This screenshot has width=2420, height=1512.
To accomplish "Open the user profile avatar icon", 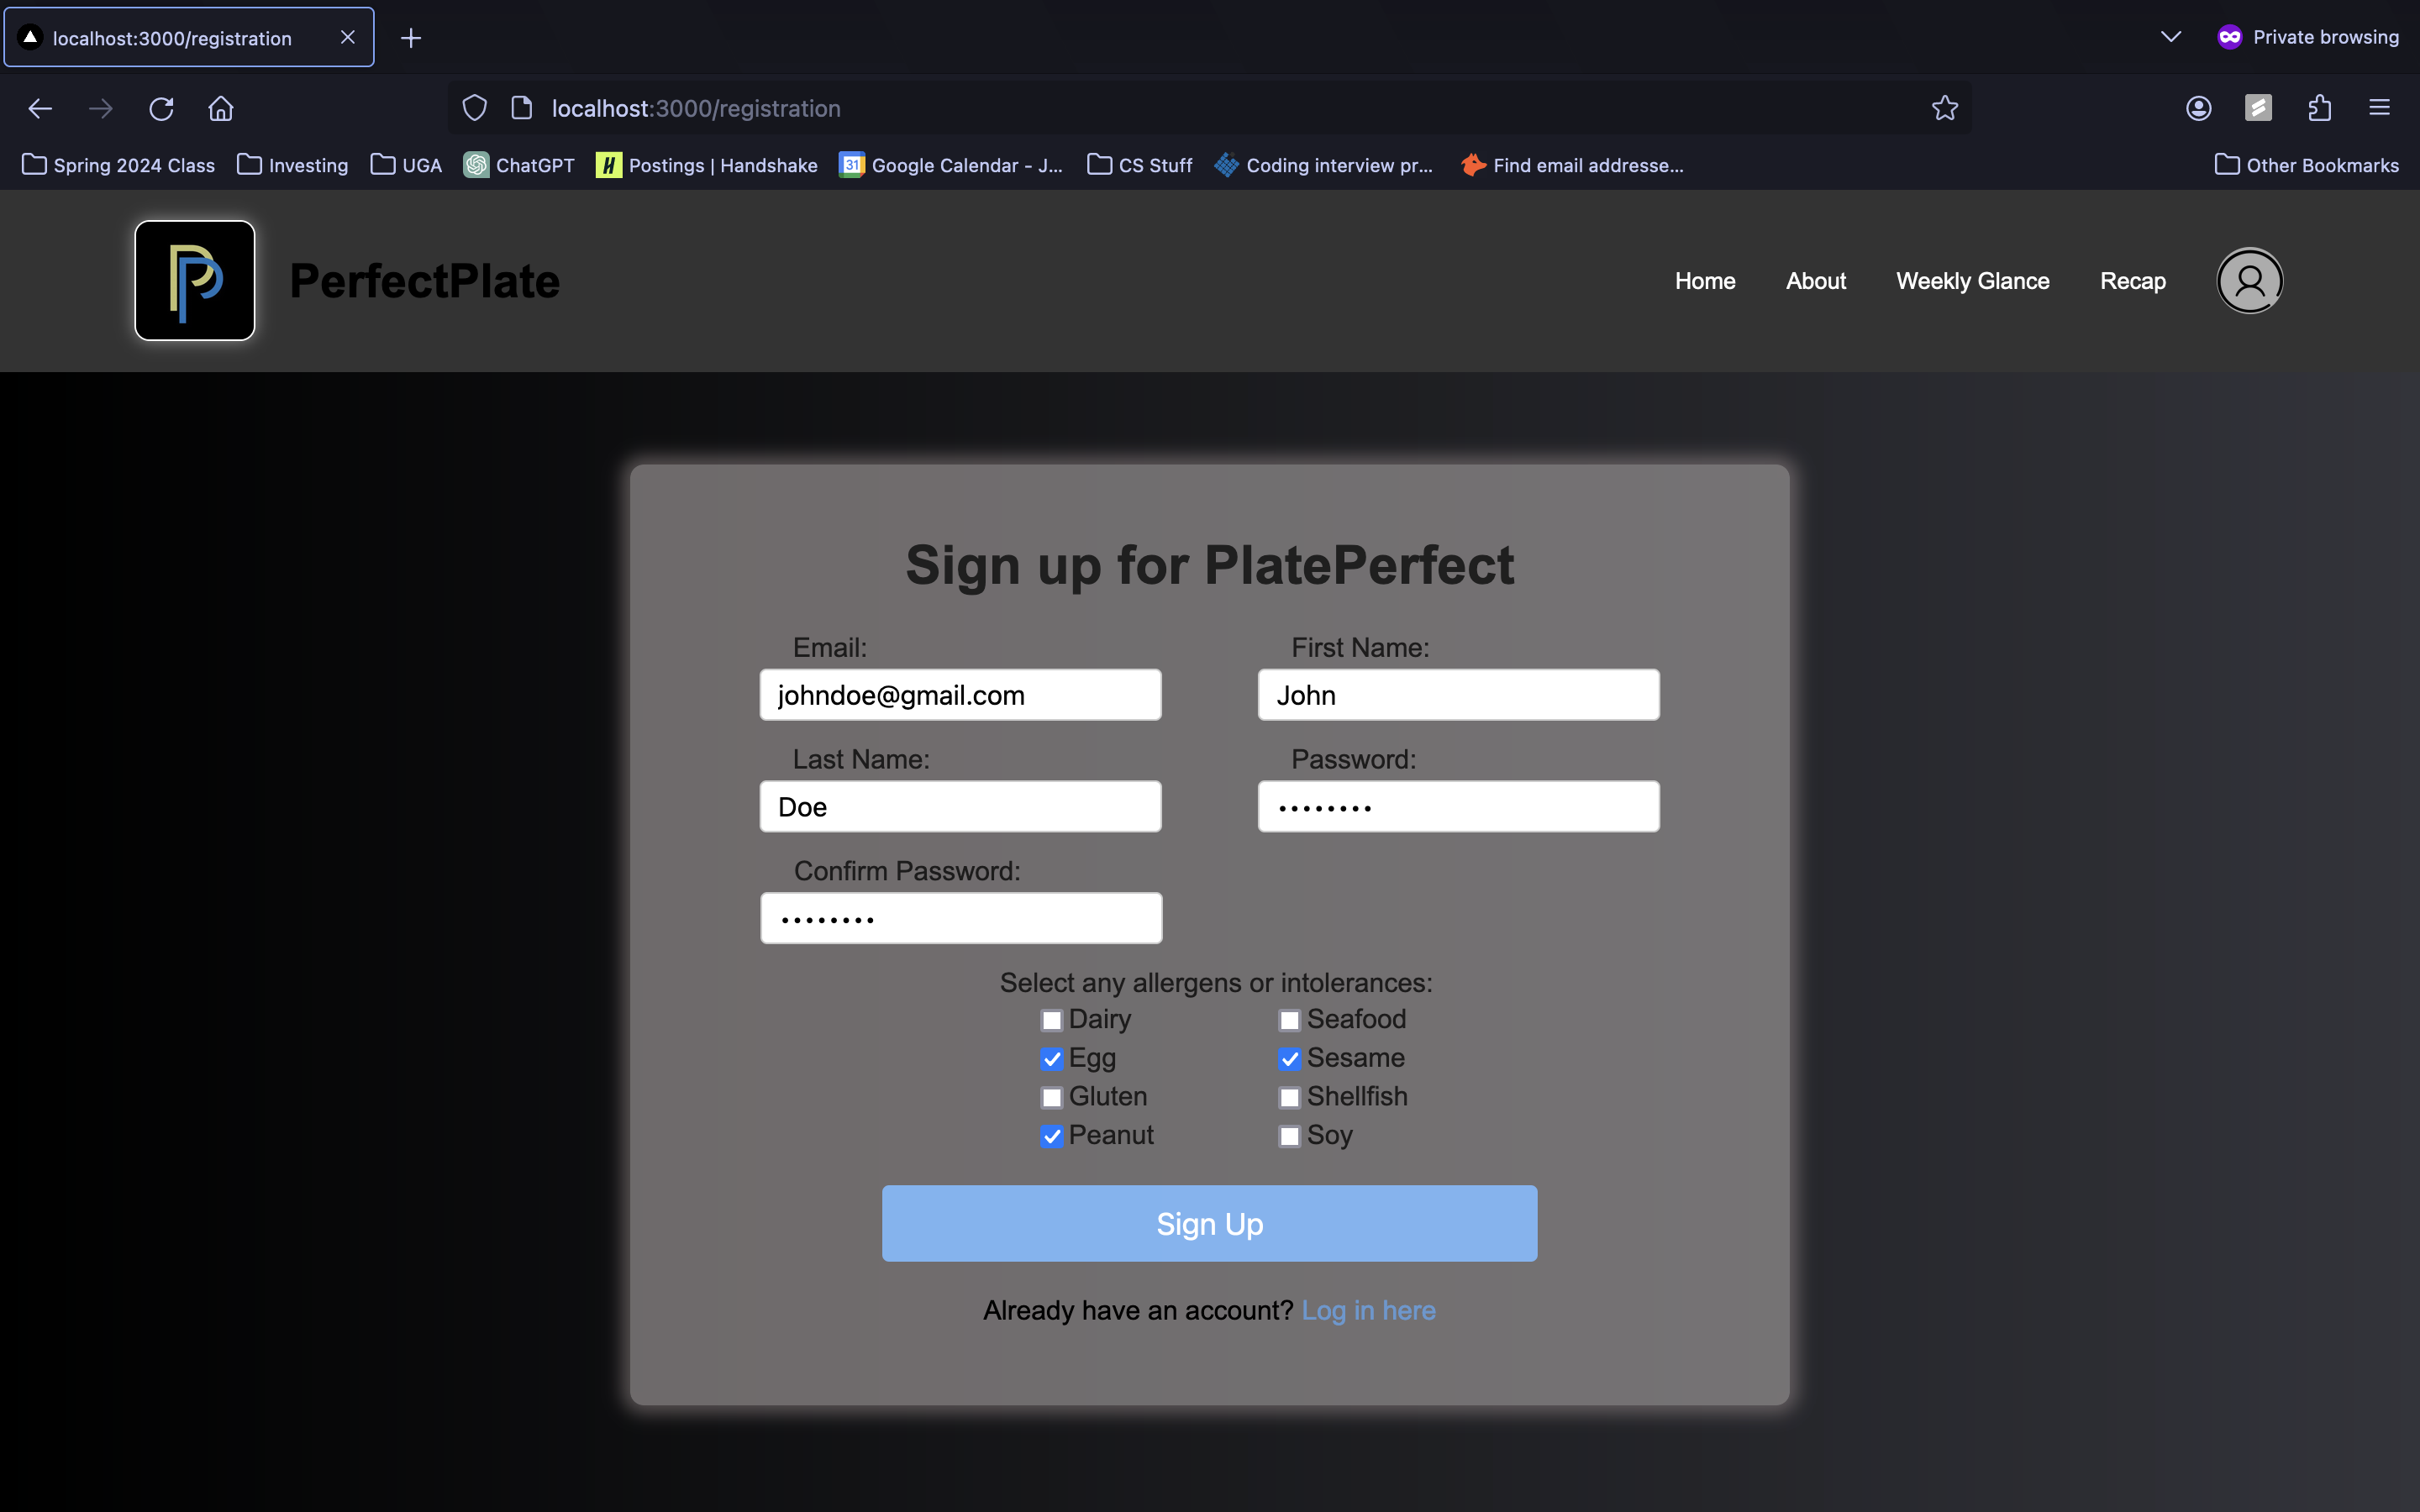I will (x=2249, y=281).
